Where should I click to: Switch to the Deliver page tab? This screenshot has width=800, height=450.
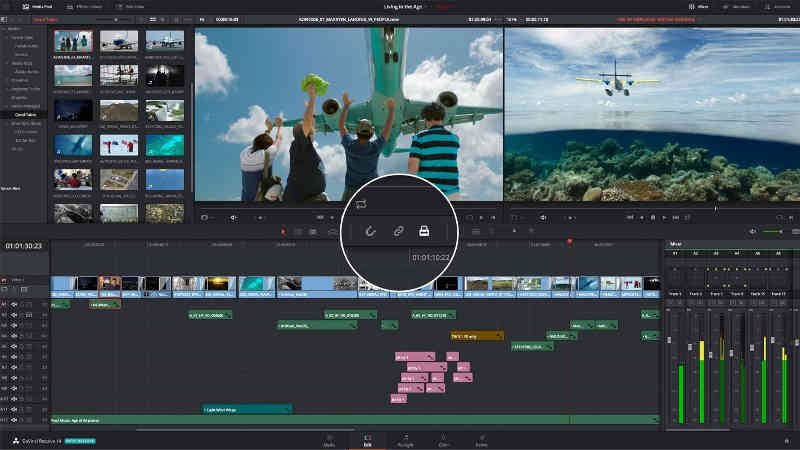(x=481, y=440)
